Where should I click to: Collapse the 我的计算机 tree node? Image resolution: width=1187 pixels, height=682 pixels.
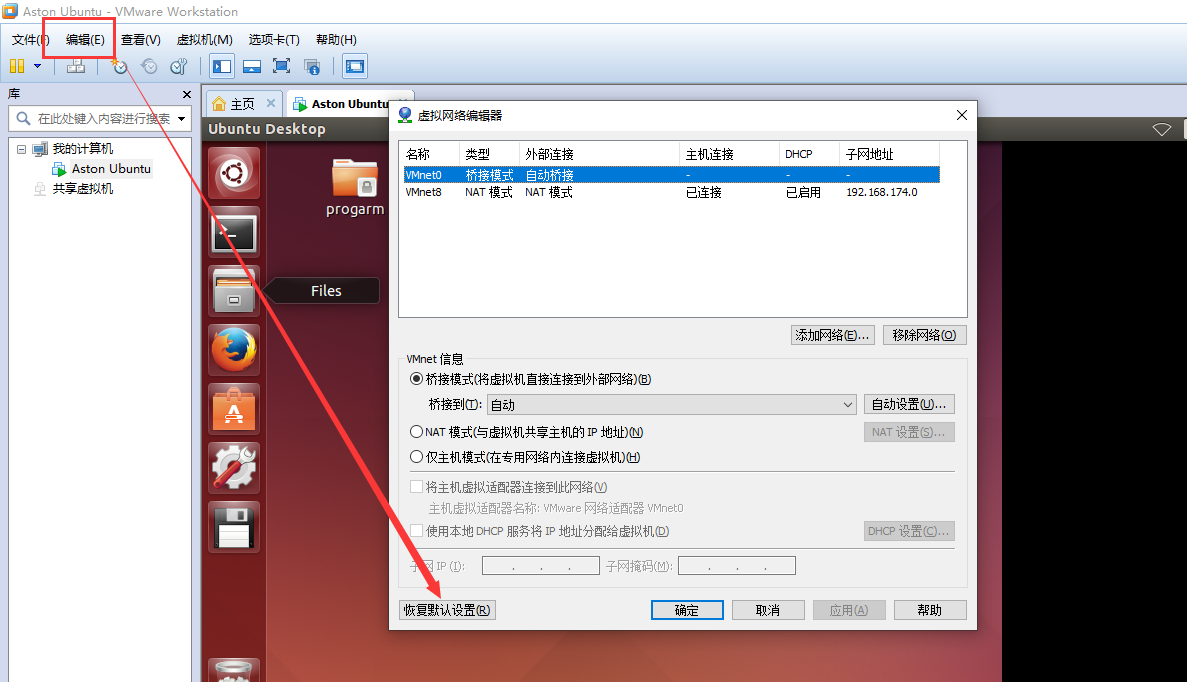click(22, 149)
